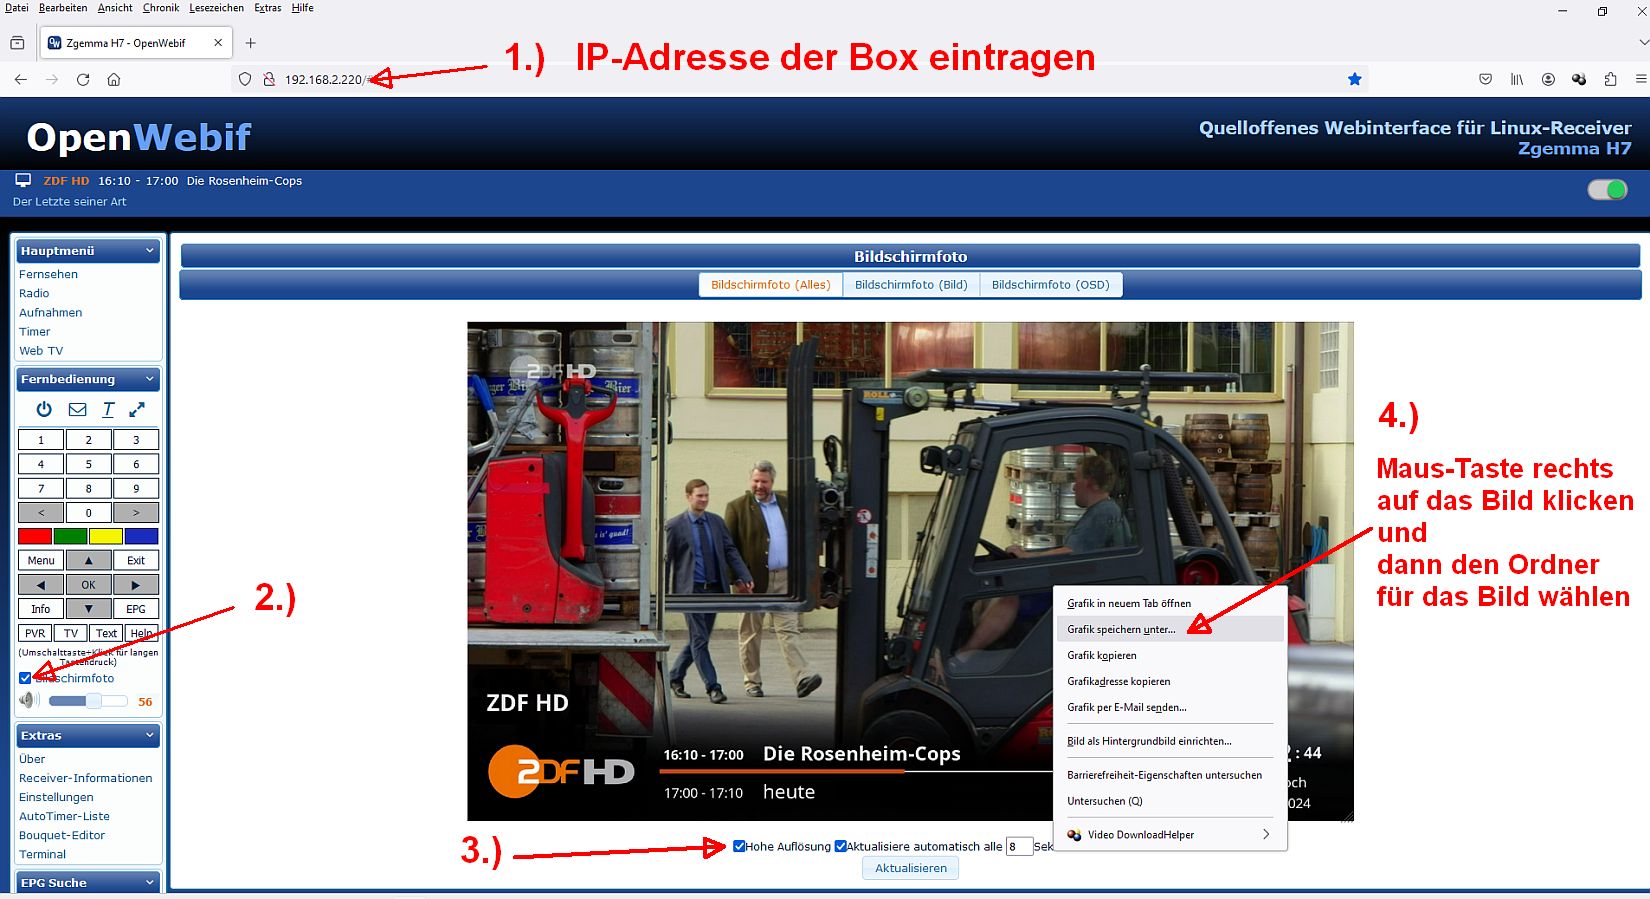Switch to Bildschirmfoto (OSD) tab
This screenshot has width=1650, height=899.
(x=1050, y=285)
